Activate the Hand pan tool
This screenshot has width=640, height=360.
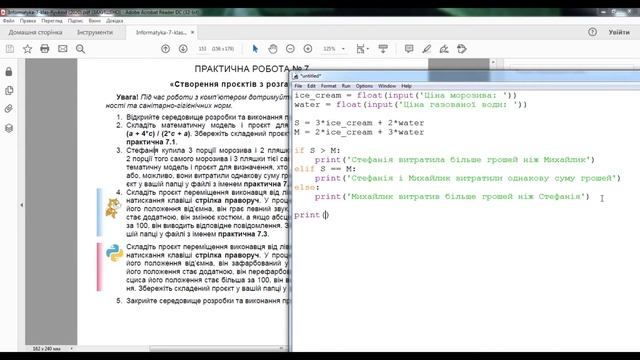click(x=273, y=49)
